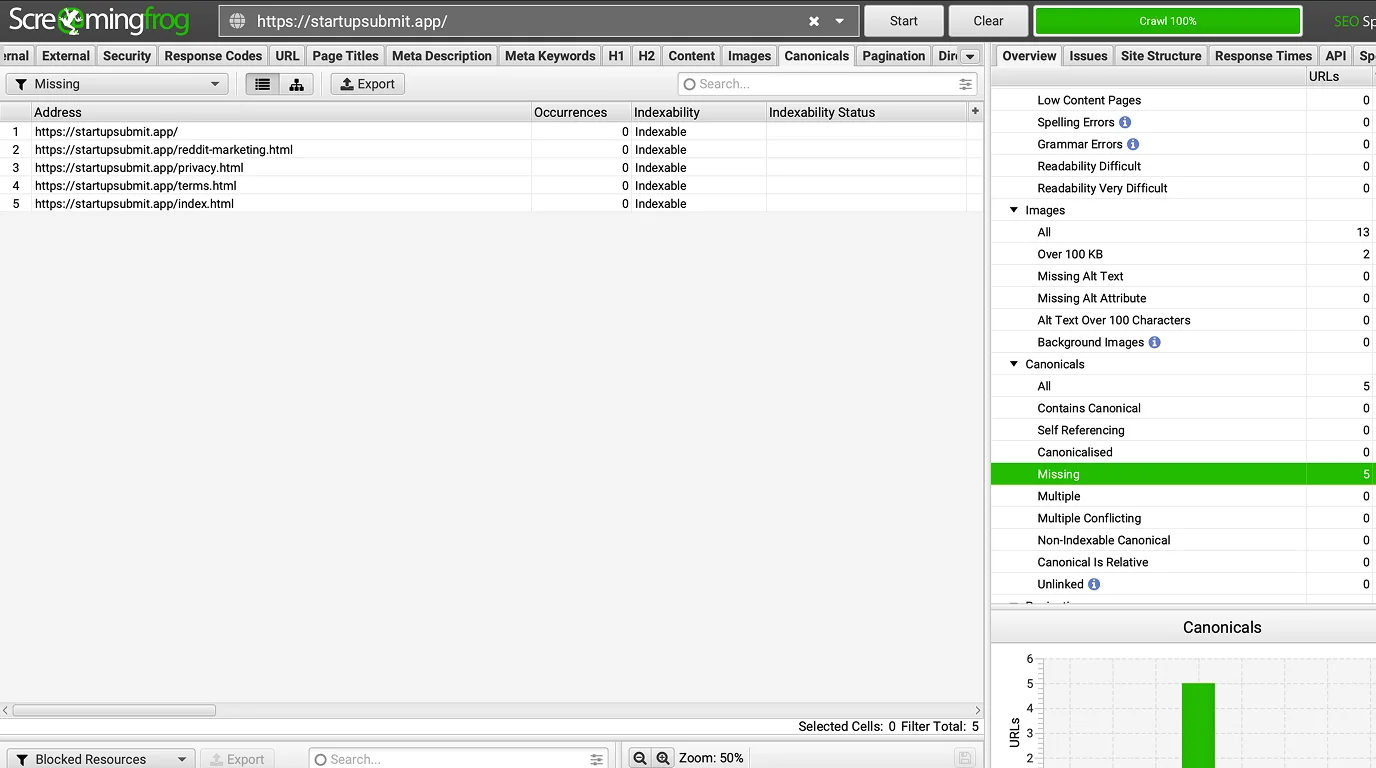Click the horizontal scrollbar thumb

[114, 710]
